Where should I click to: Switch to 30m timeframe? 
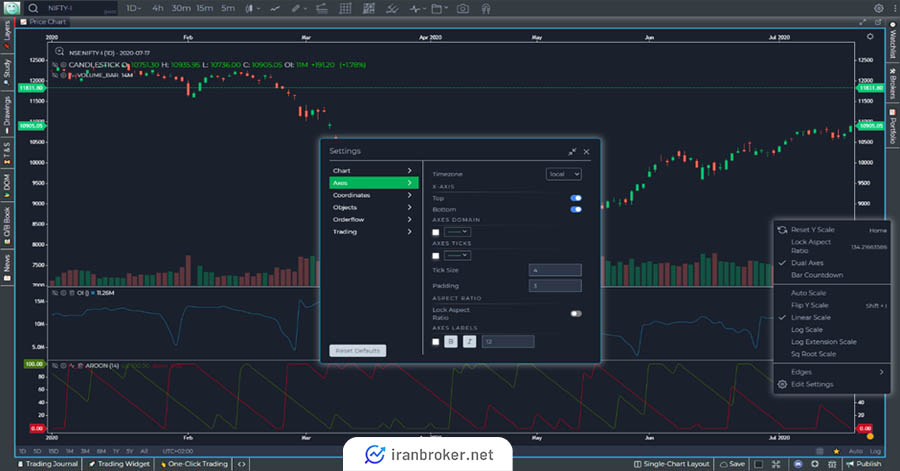coord(181,8)
